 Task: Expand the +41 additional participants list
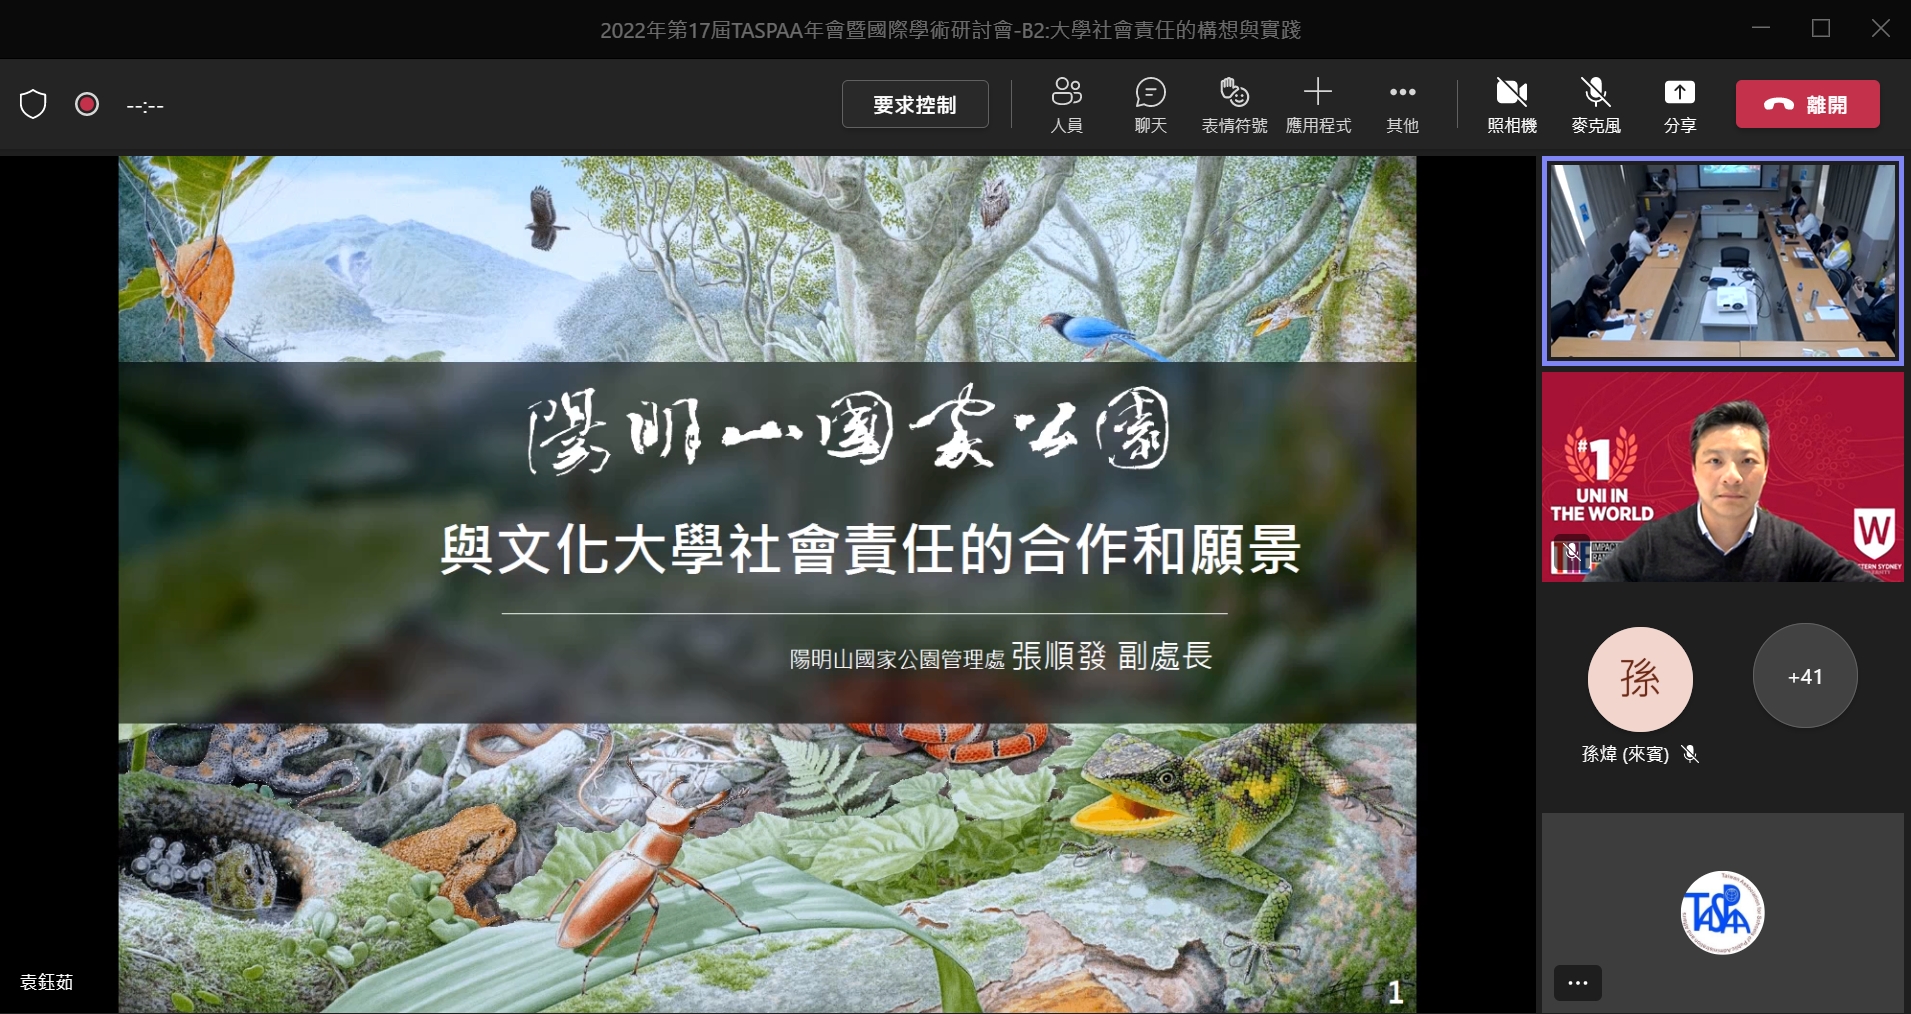1804,677
